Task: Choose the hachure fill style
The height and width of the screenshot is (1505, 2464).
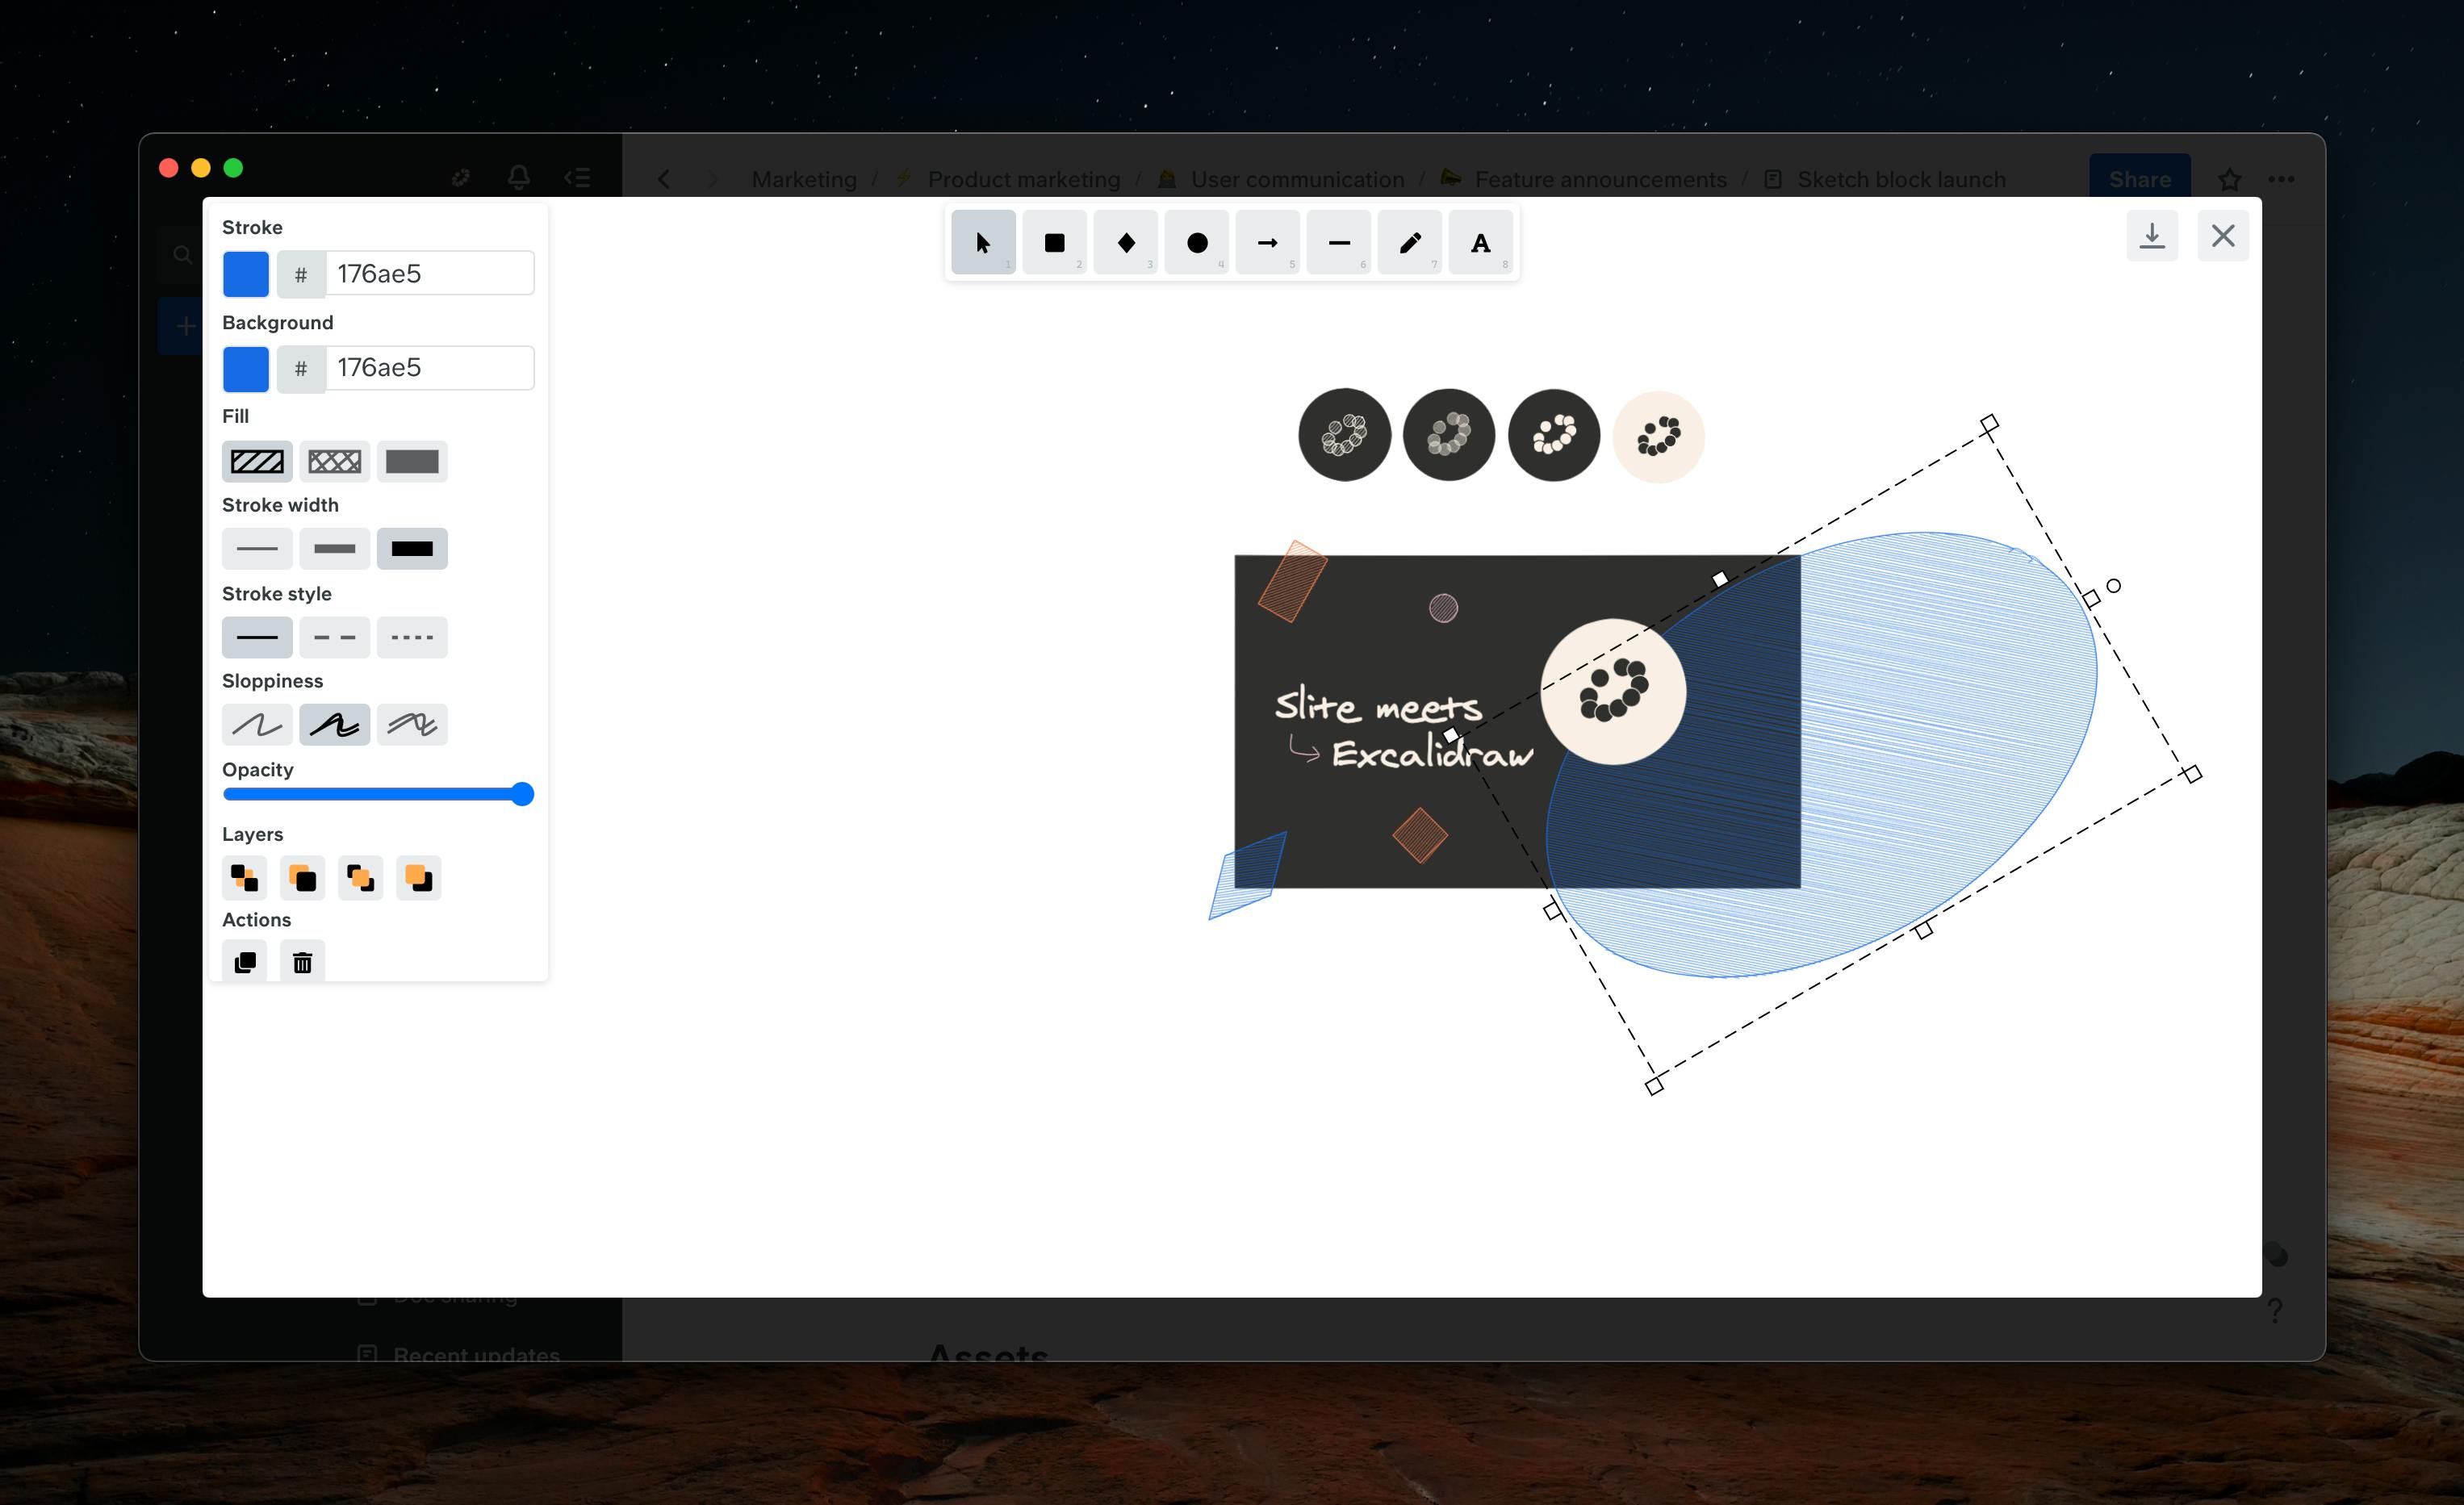Action: point(257,461)
